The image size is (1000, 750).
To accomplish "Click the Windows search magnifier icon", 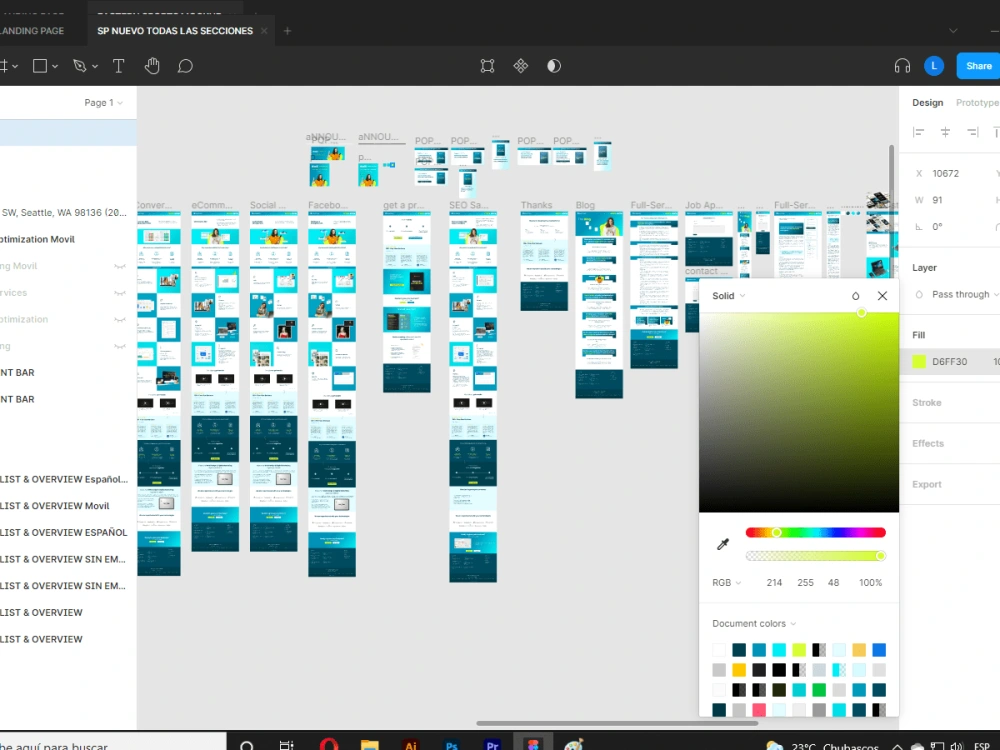I will click(247, 746).
